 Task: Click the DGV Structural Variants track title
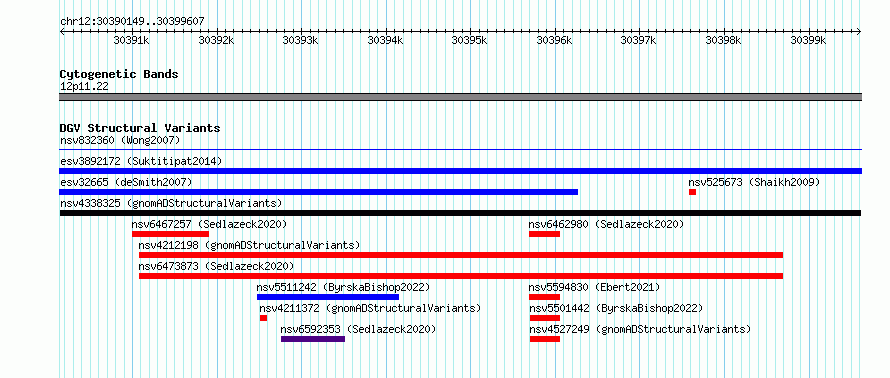pyautogui.click(x=140, y=128)
